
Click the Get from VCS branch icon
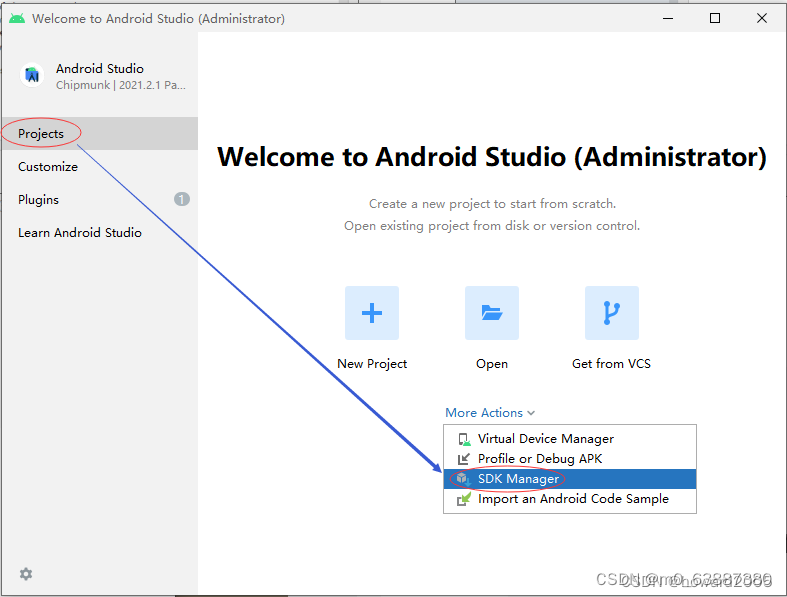(x=611, y=313)
